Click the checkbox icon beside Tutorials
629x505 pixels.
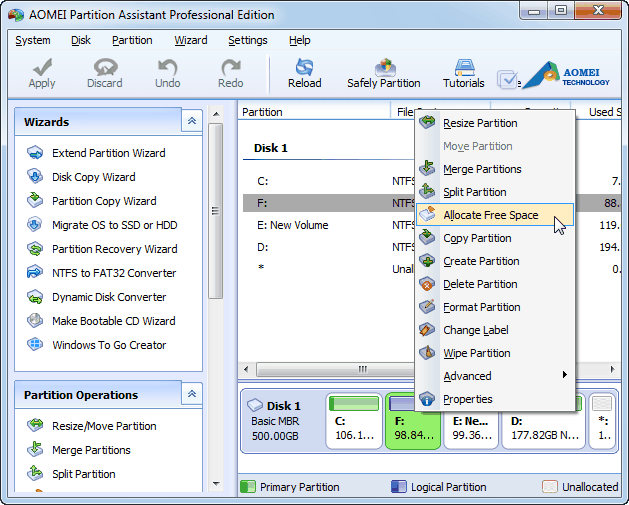pyautogui.click(x=508, y=79)
